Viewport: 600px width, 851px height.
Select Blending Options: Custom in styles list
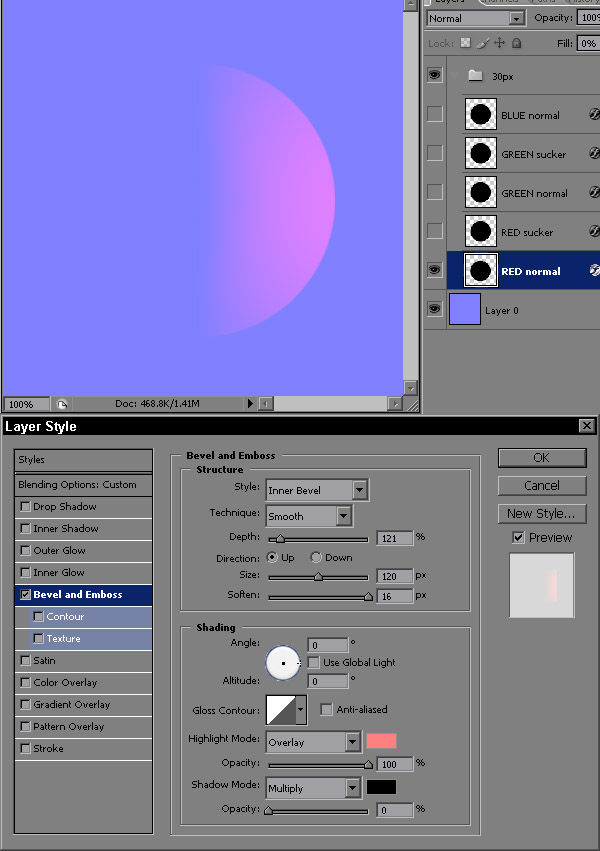click(83, 484)
